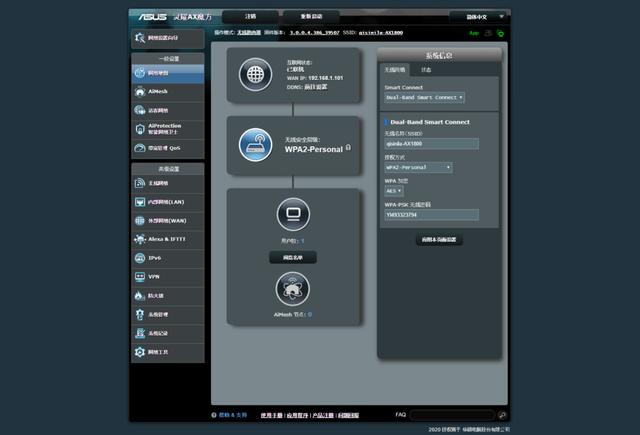This screenshot has width=640, height=435.
Task: Open the product registration footer link
Action: click(x=323, y=415)
